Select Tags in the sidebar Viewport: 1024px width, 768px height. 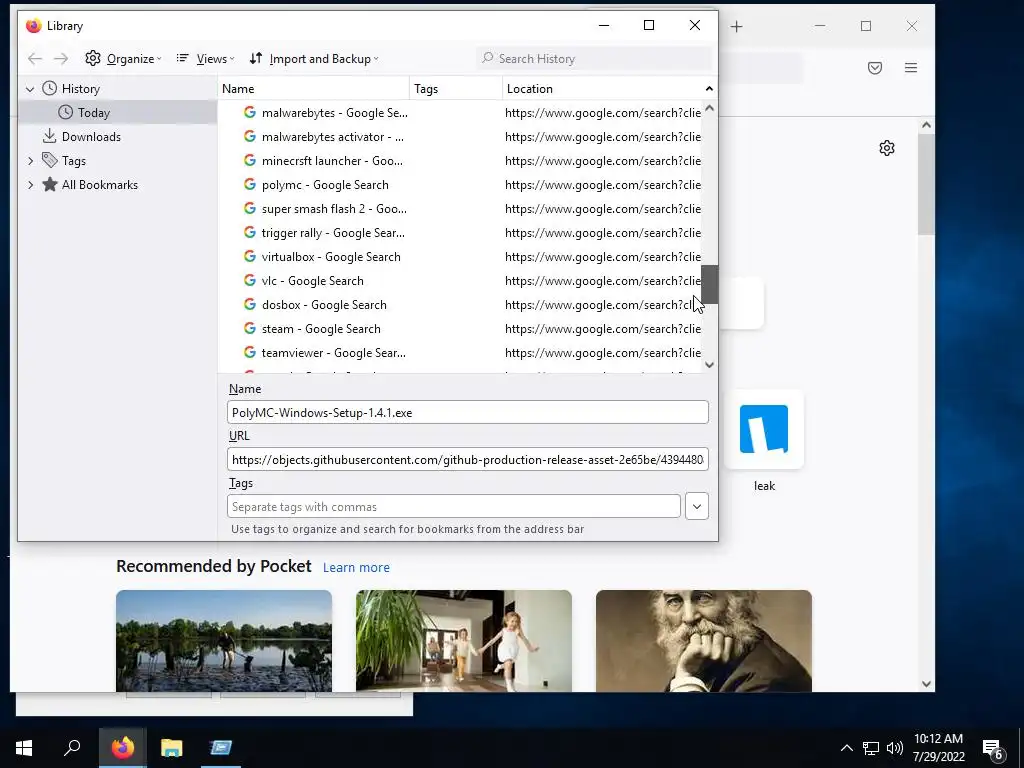73,161
